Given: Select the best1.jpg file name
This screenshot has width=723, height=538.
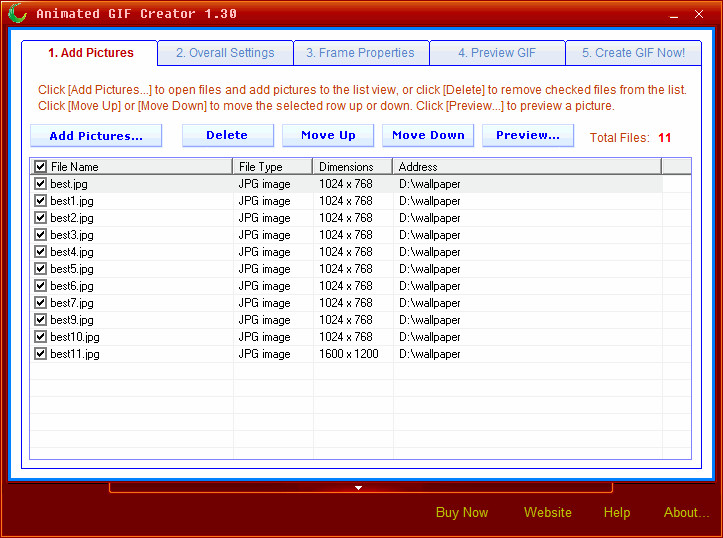Looking at the screenshot, I should click(x=72, y=201).
